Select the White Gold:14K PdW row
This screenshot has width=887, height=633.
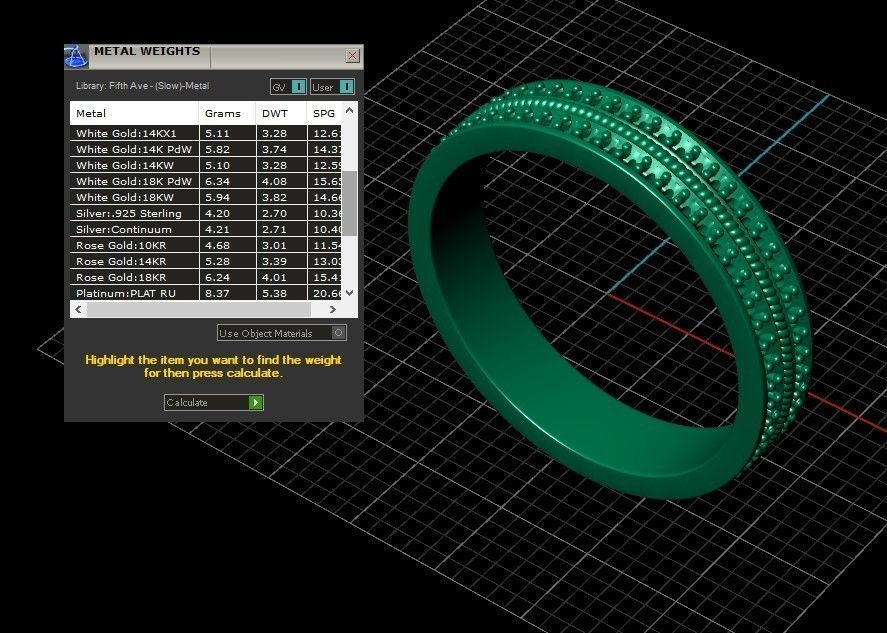206,149
